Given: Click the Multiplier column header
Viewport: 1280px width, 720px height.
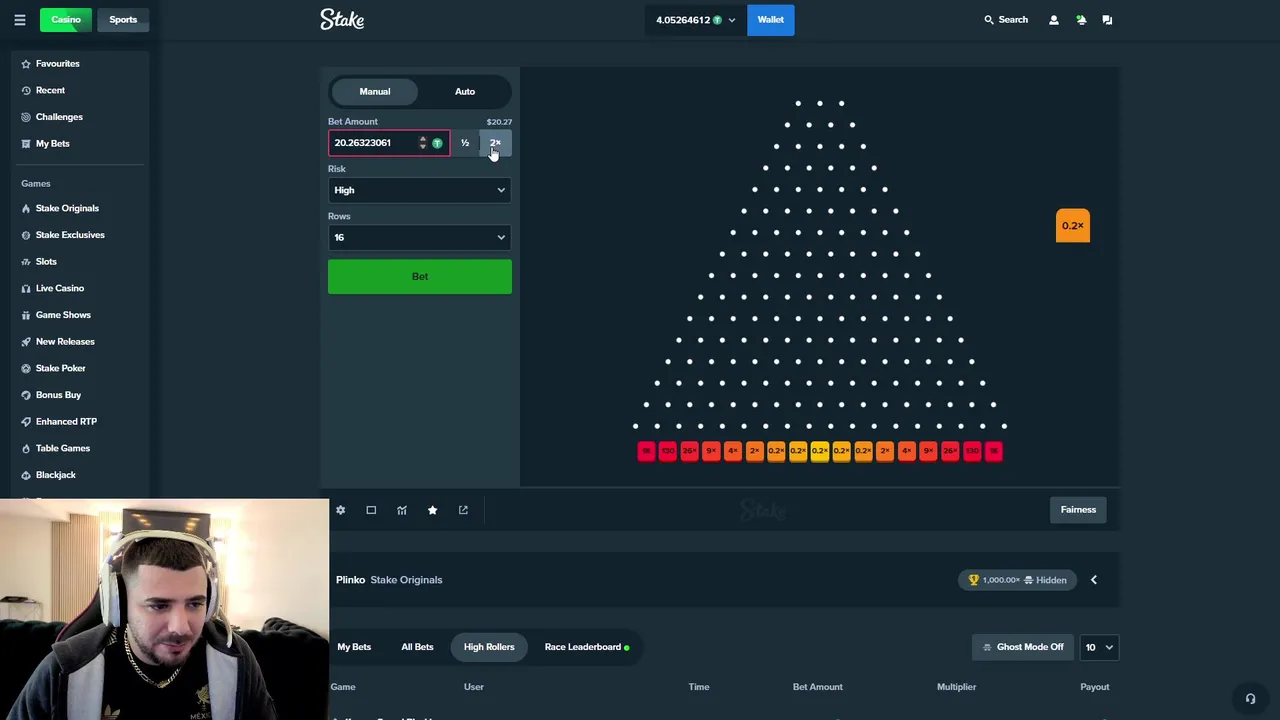Looking at the screenshot, I should (x=956, y=687).
